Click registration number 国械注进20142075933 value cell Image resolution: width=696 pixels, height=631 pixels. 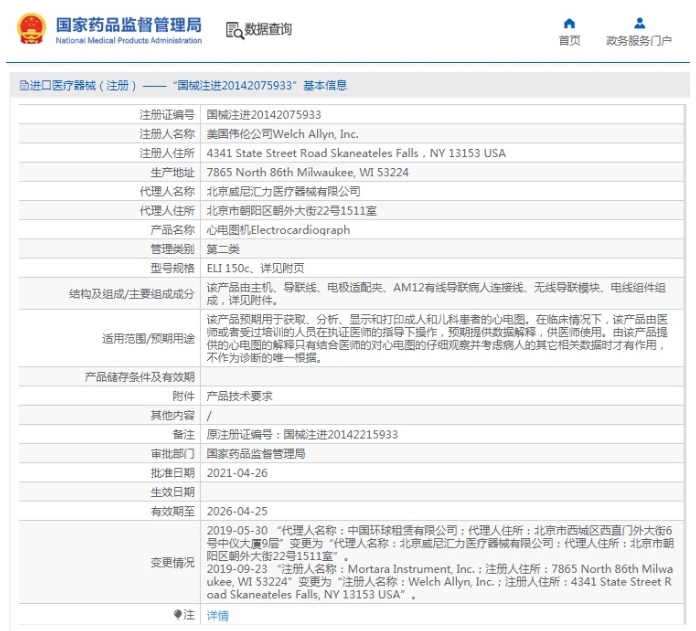point(263,115)
